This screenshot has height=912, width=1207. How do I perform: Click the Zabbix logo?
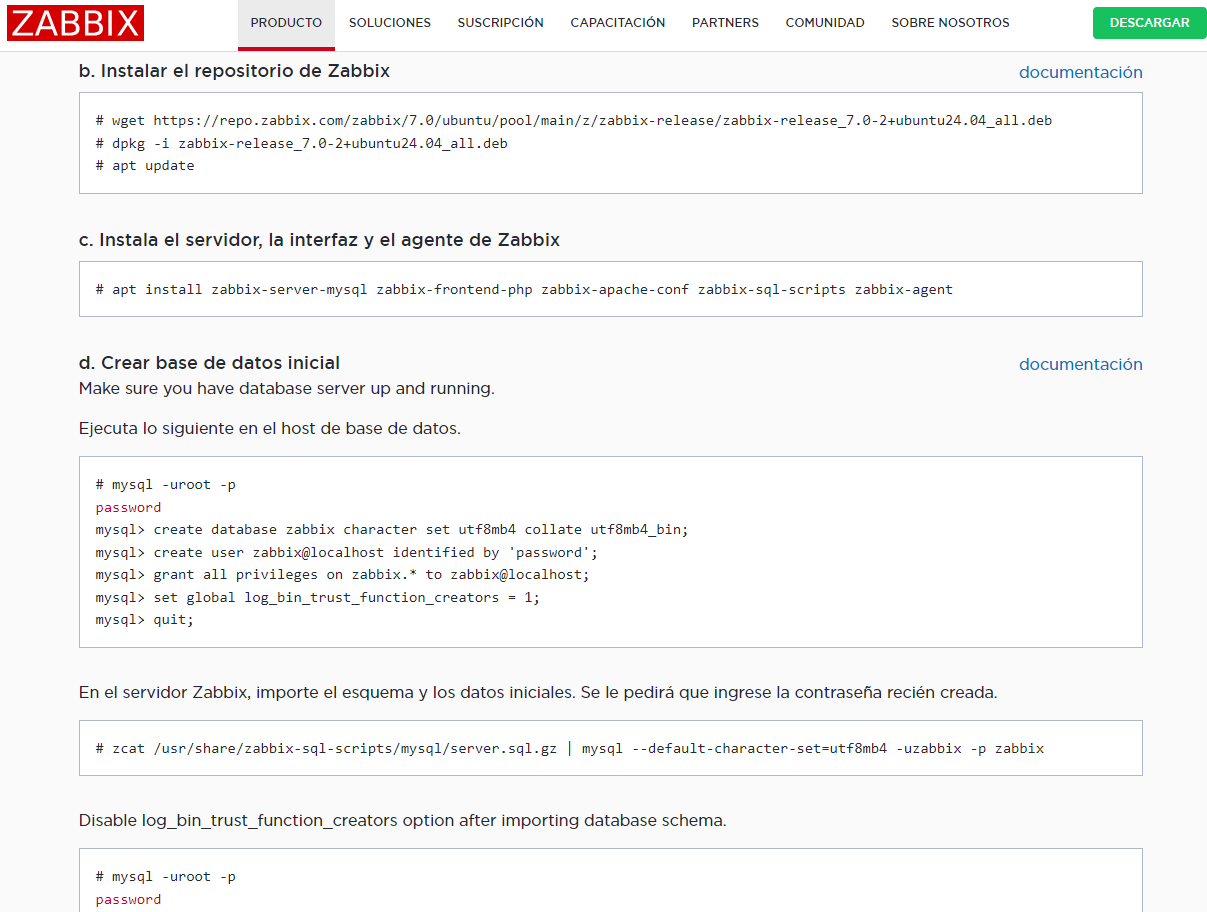[x=75, y=23]
